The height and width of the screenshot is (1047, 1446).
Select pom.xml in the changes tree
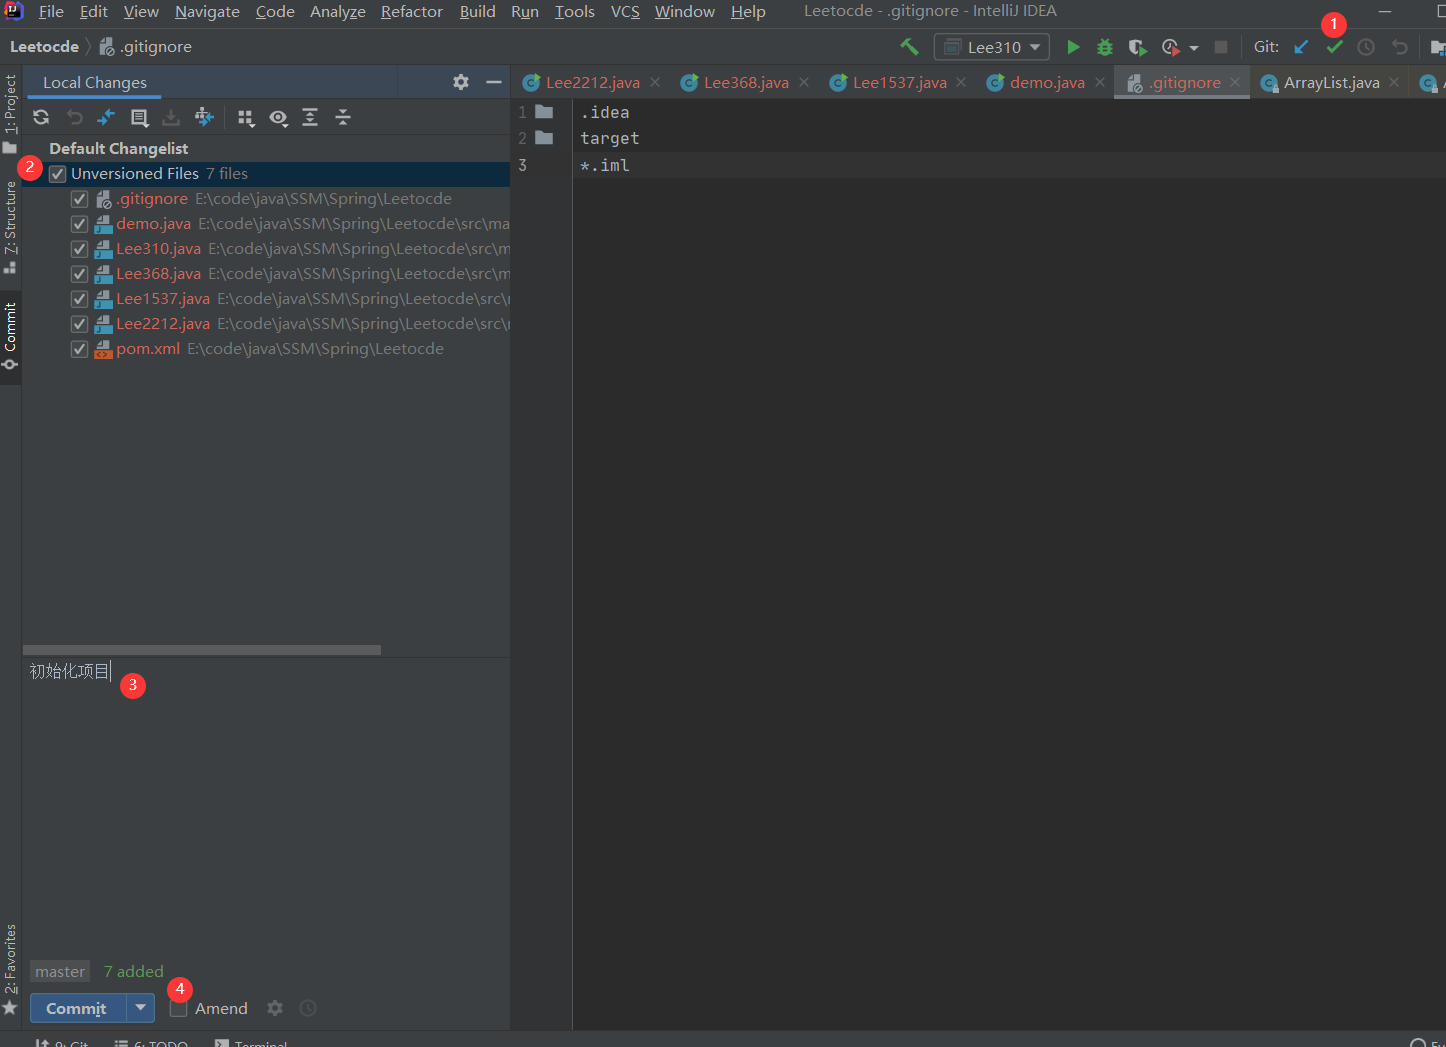pos(266,349)
